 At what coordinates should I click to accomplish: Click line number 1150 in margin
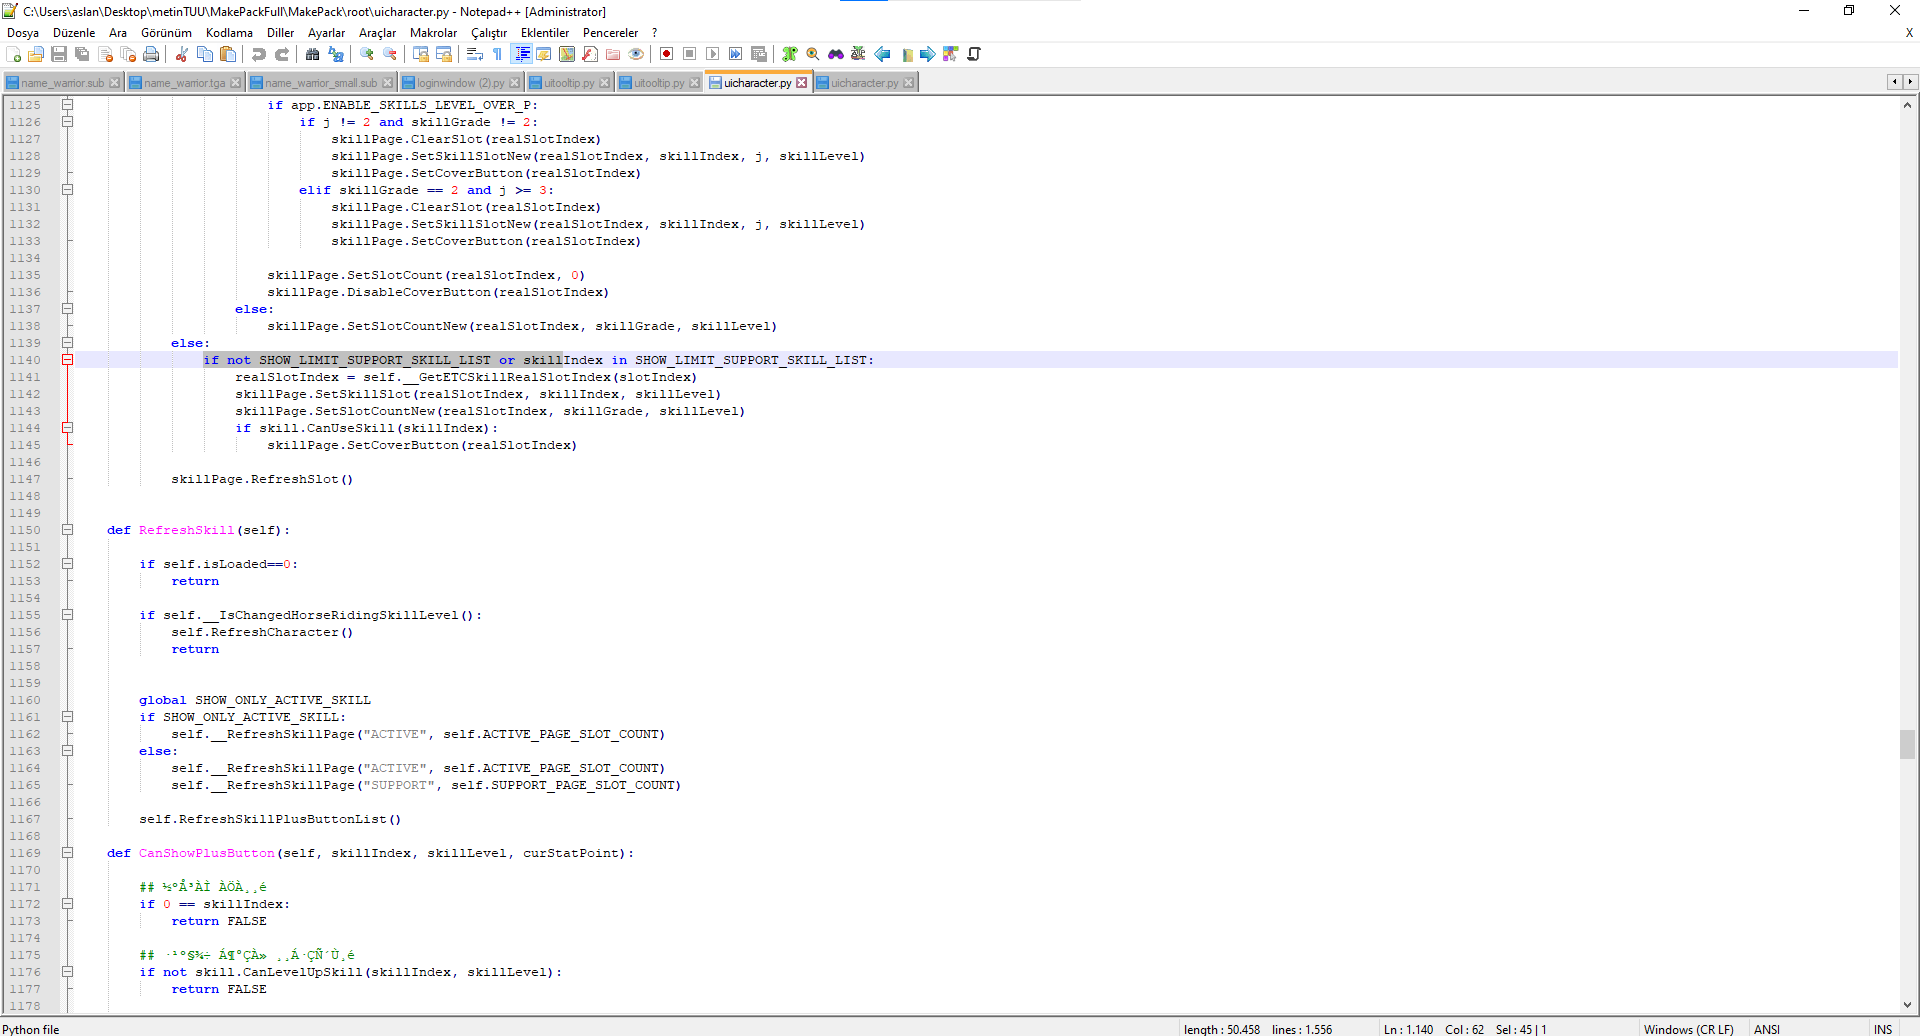pos(25,530)
